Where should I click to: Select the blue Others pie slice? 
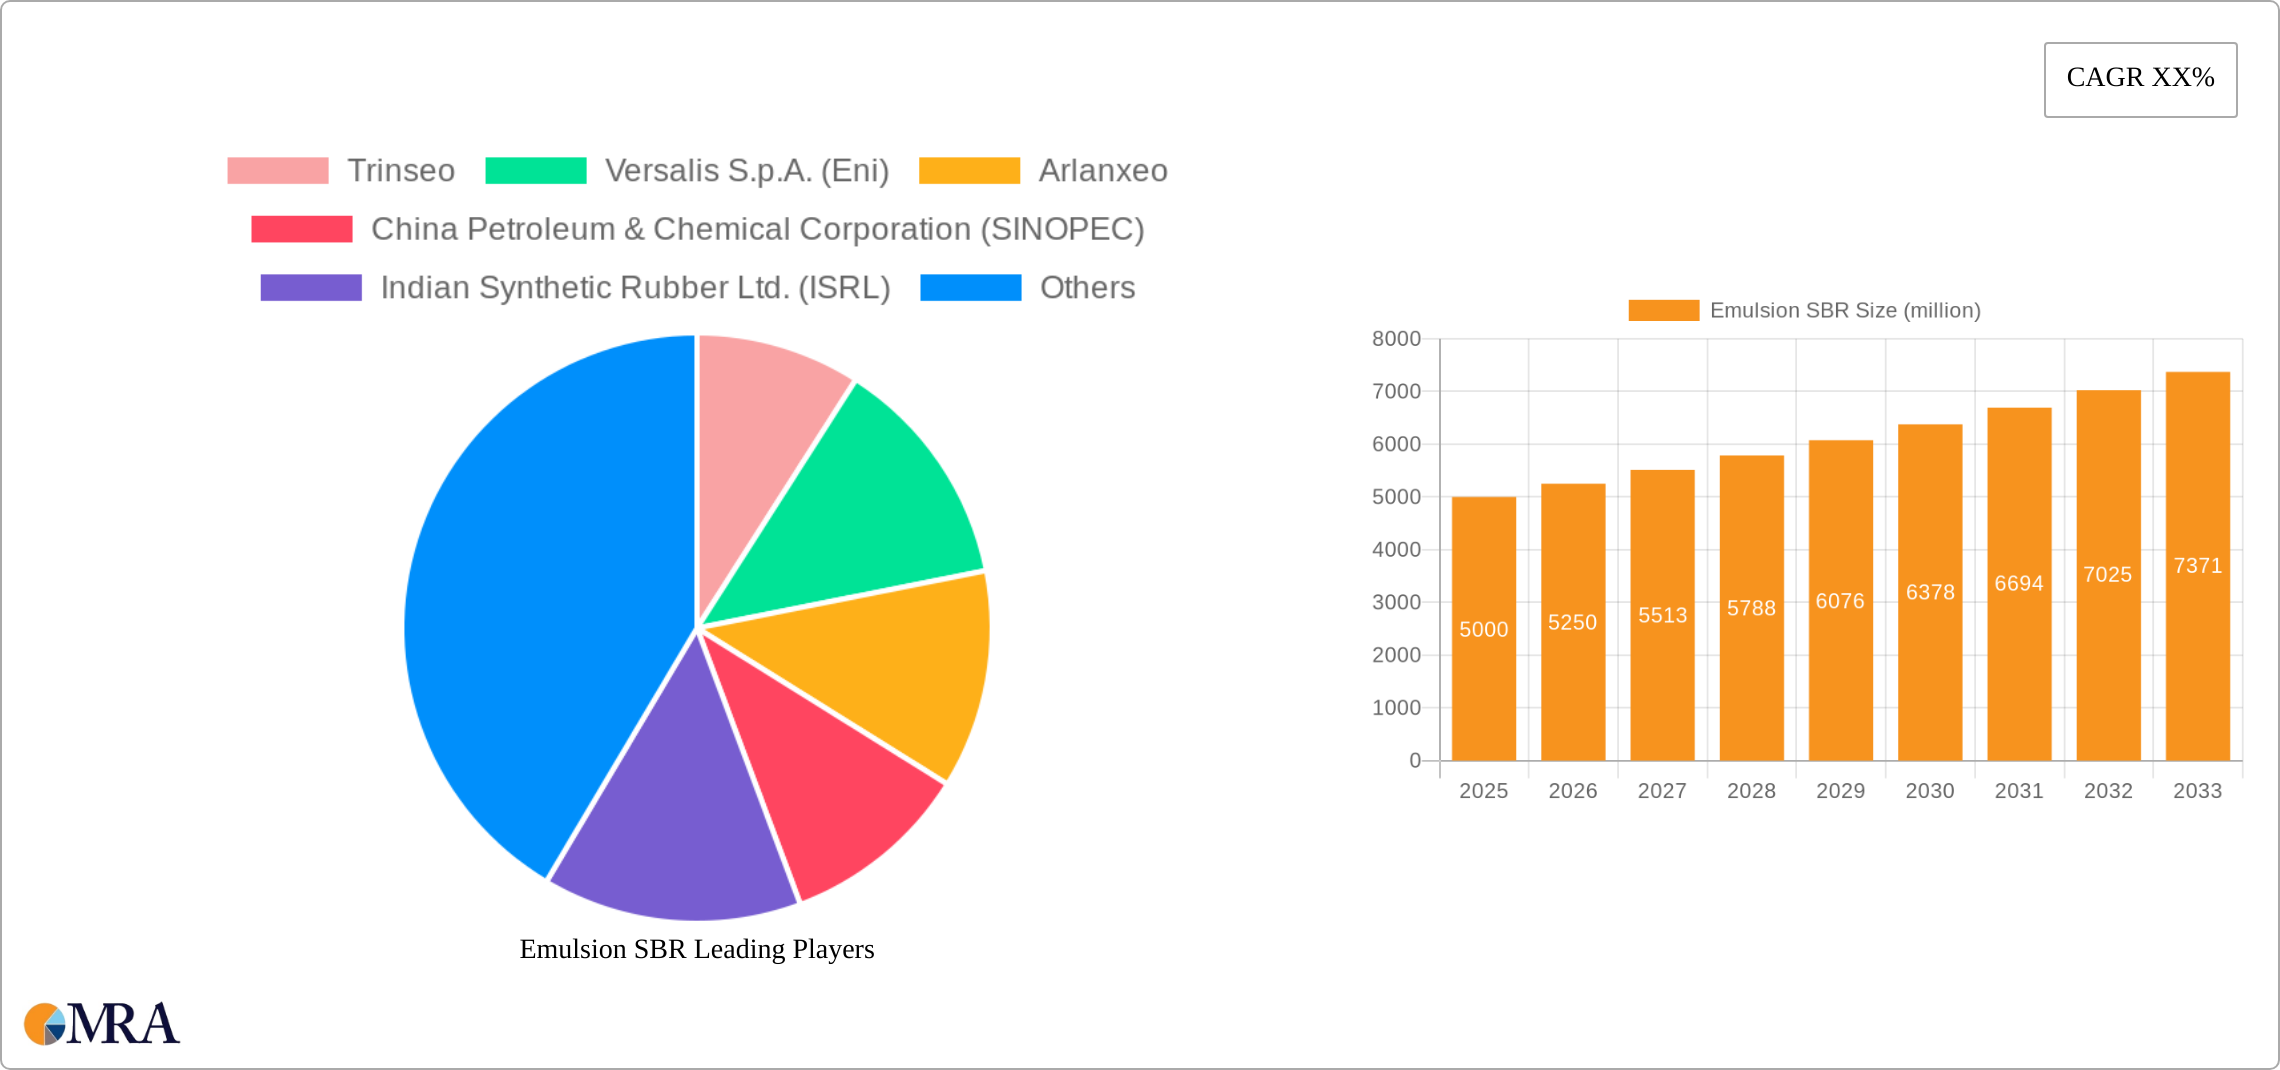[540, 590]
